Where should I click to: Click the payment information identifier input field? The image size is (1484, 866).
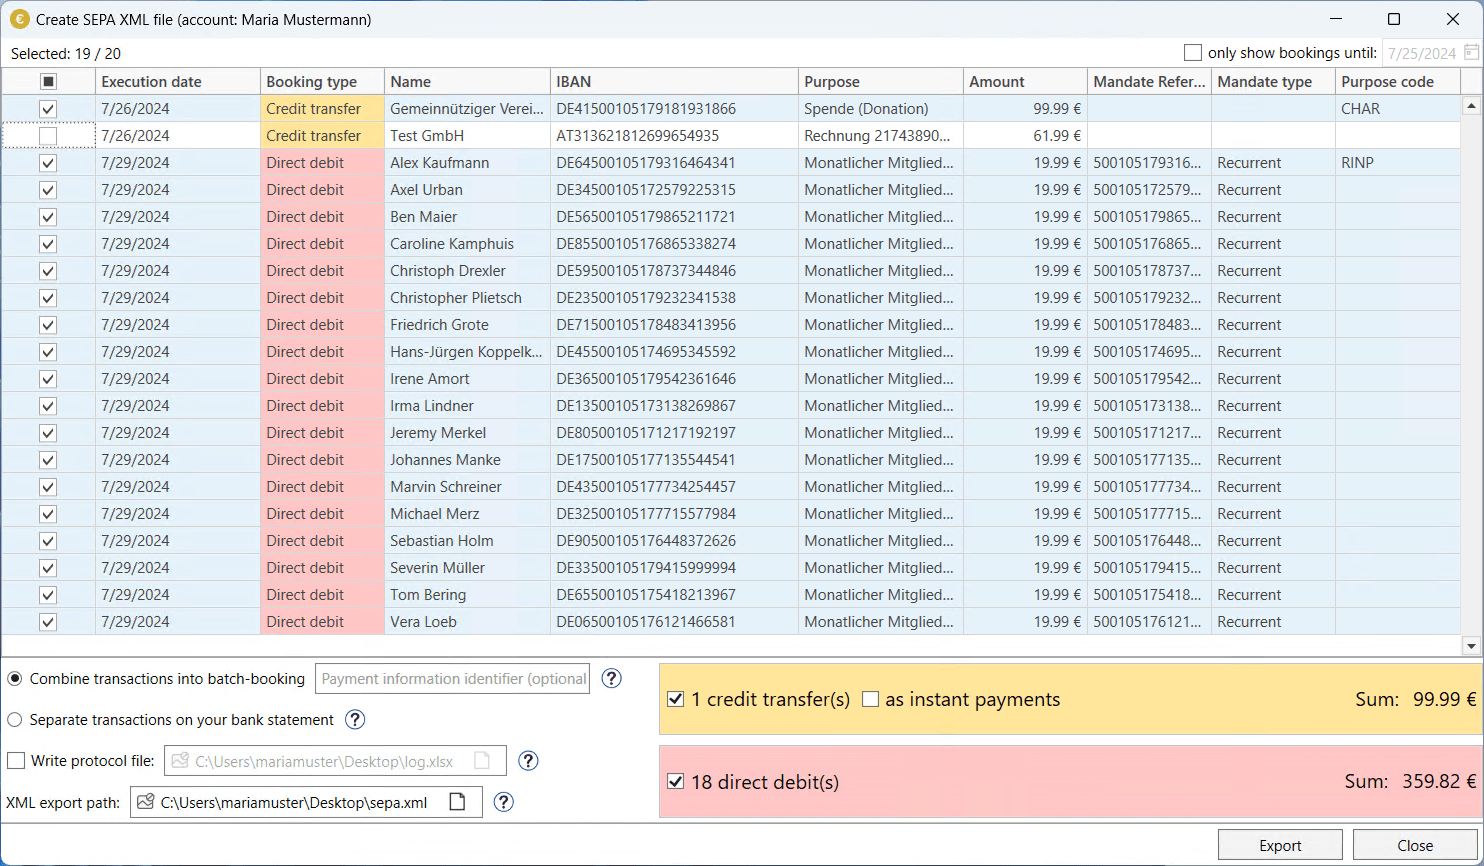(x=452, y=679)
